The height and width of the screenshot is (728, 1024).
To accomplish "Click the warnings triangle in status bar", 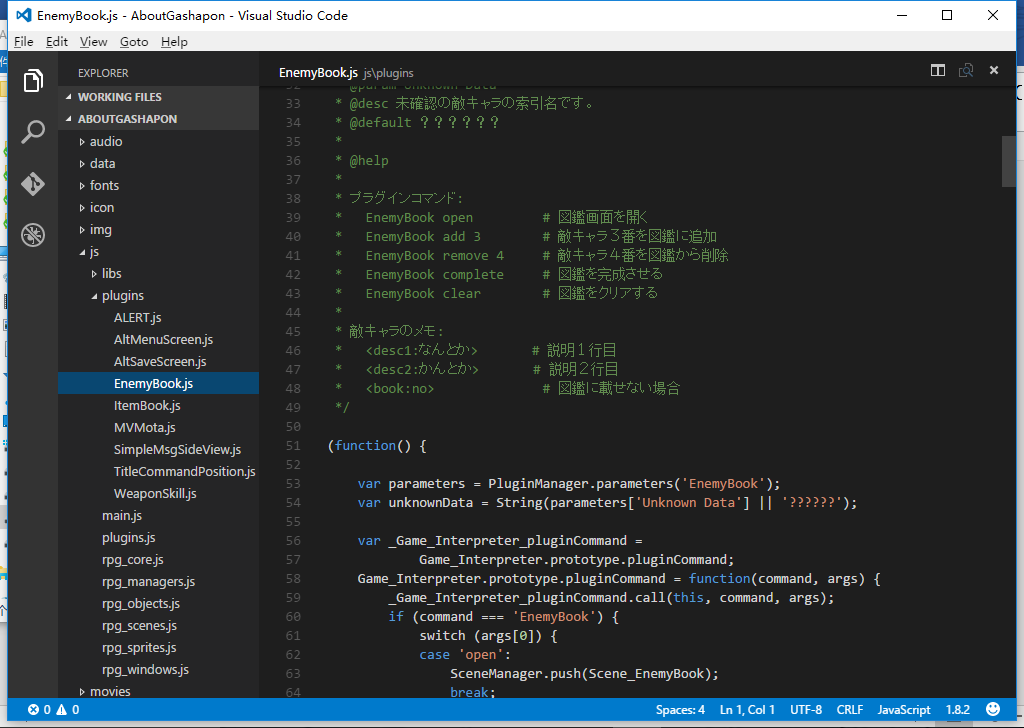I will (62, 710).
